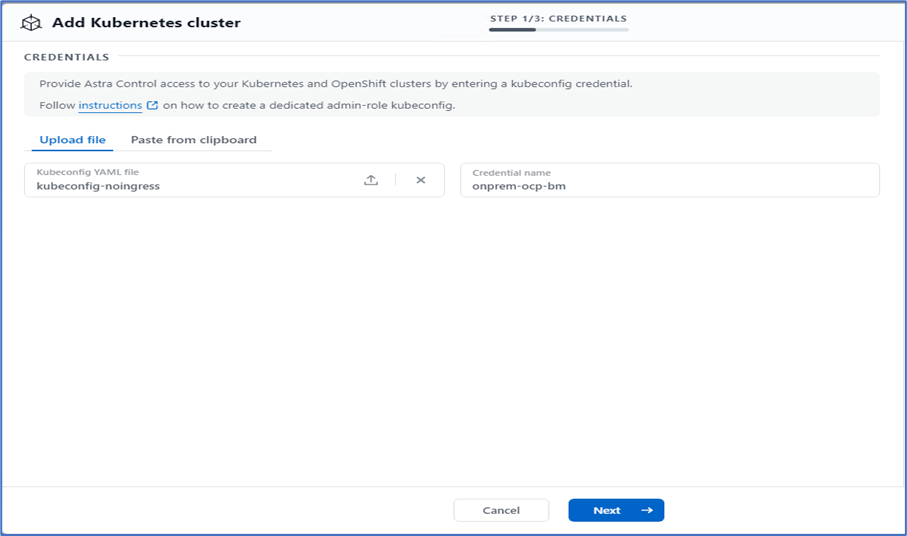Click the kubeconfig-noingress file name text
This screenshot has width=907, height=536.
[x=98, y=186]
